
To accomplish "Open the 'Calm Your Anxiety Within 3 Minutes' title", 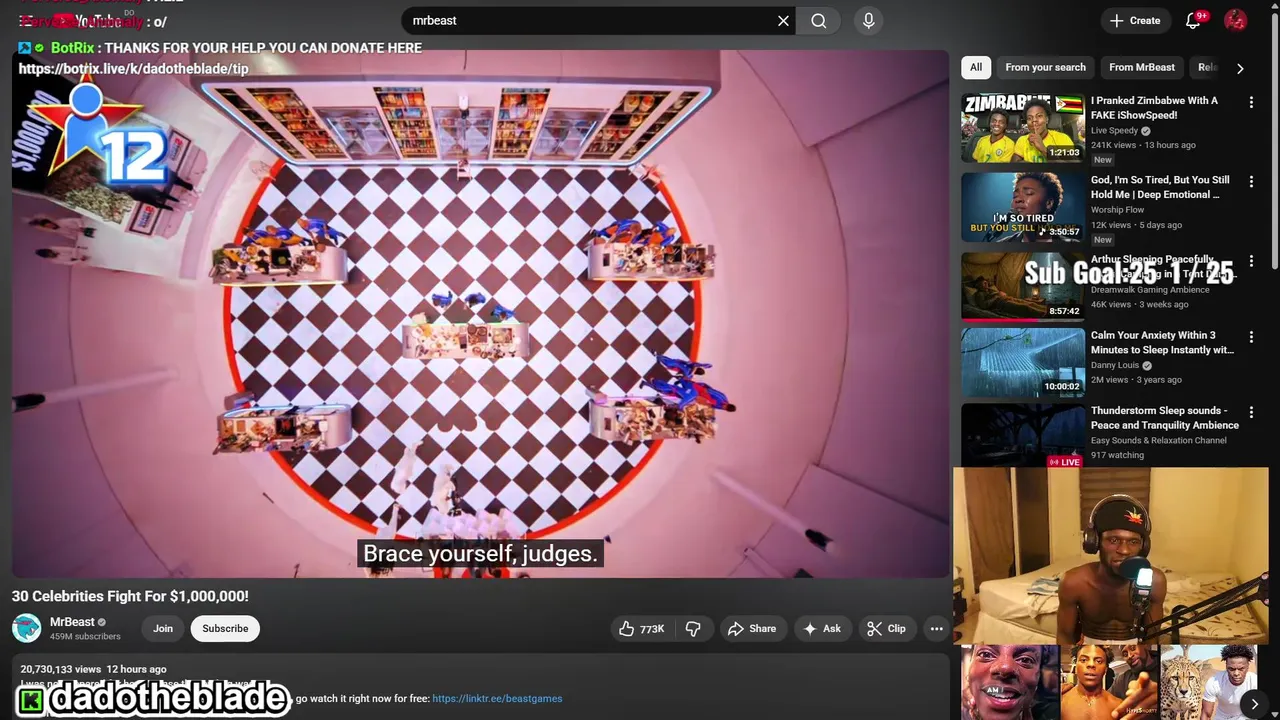I will [x=1162, y=343].
